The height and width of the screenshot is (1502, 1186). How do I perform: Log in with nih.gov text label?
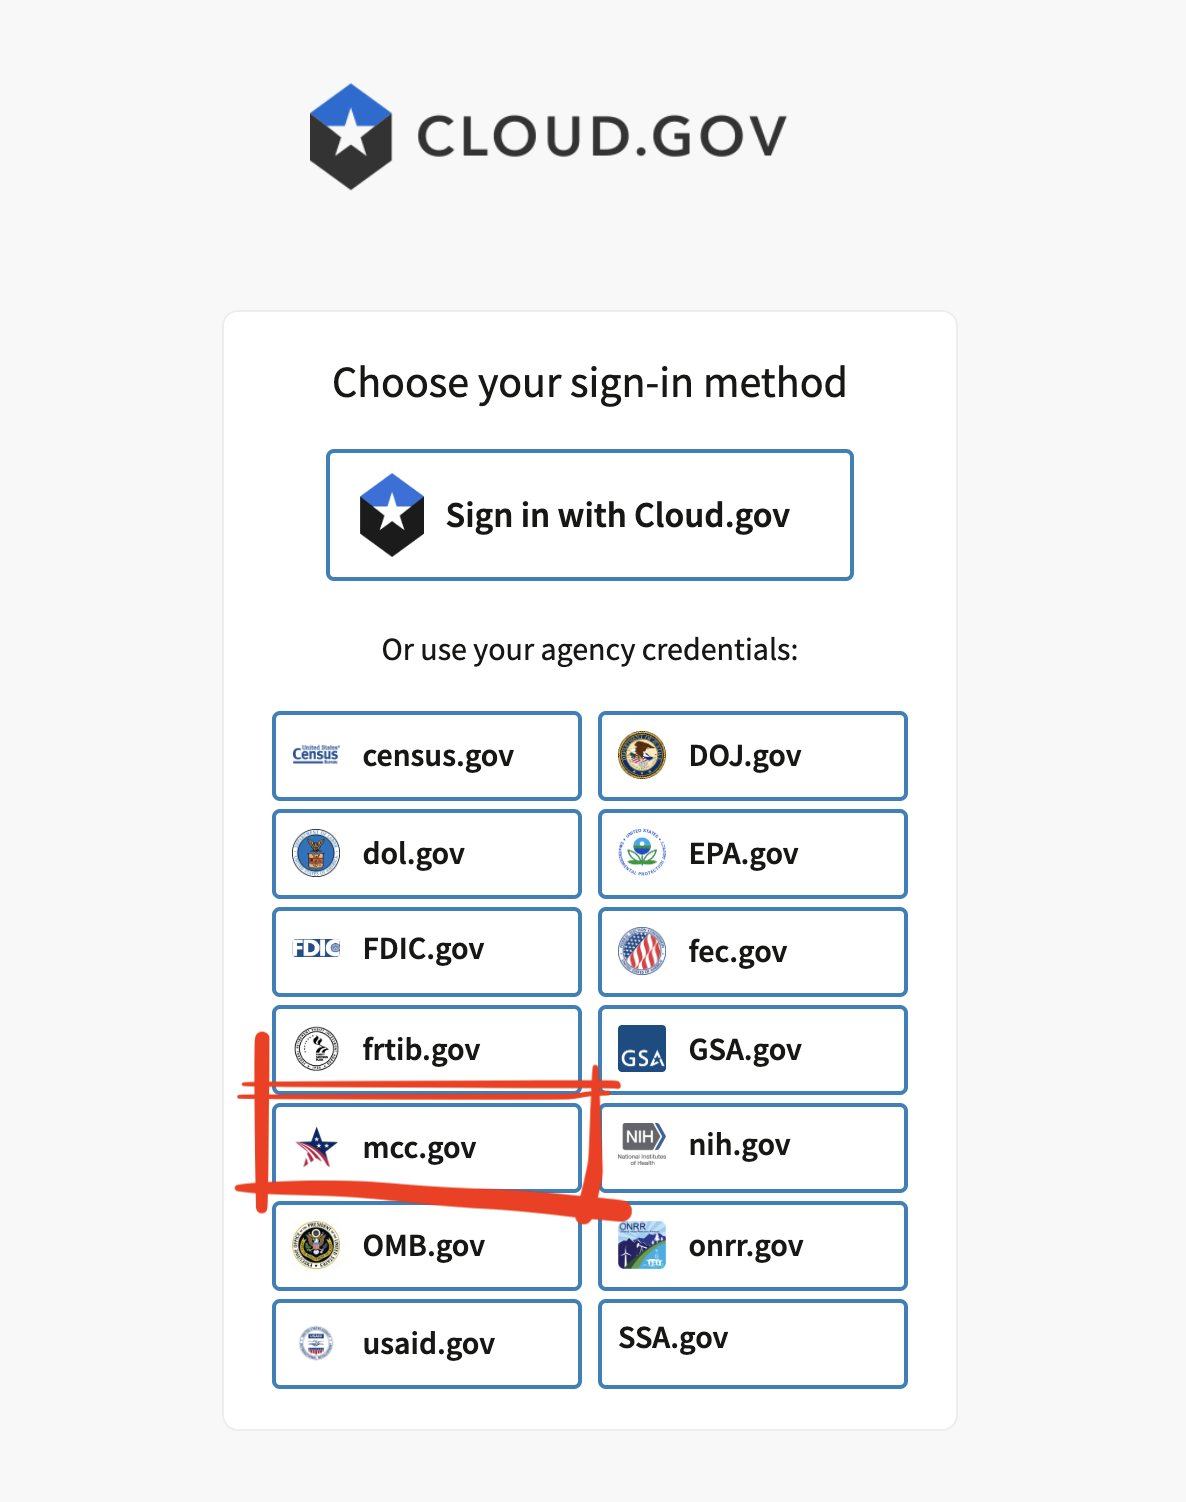[739, 1144]
